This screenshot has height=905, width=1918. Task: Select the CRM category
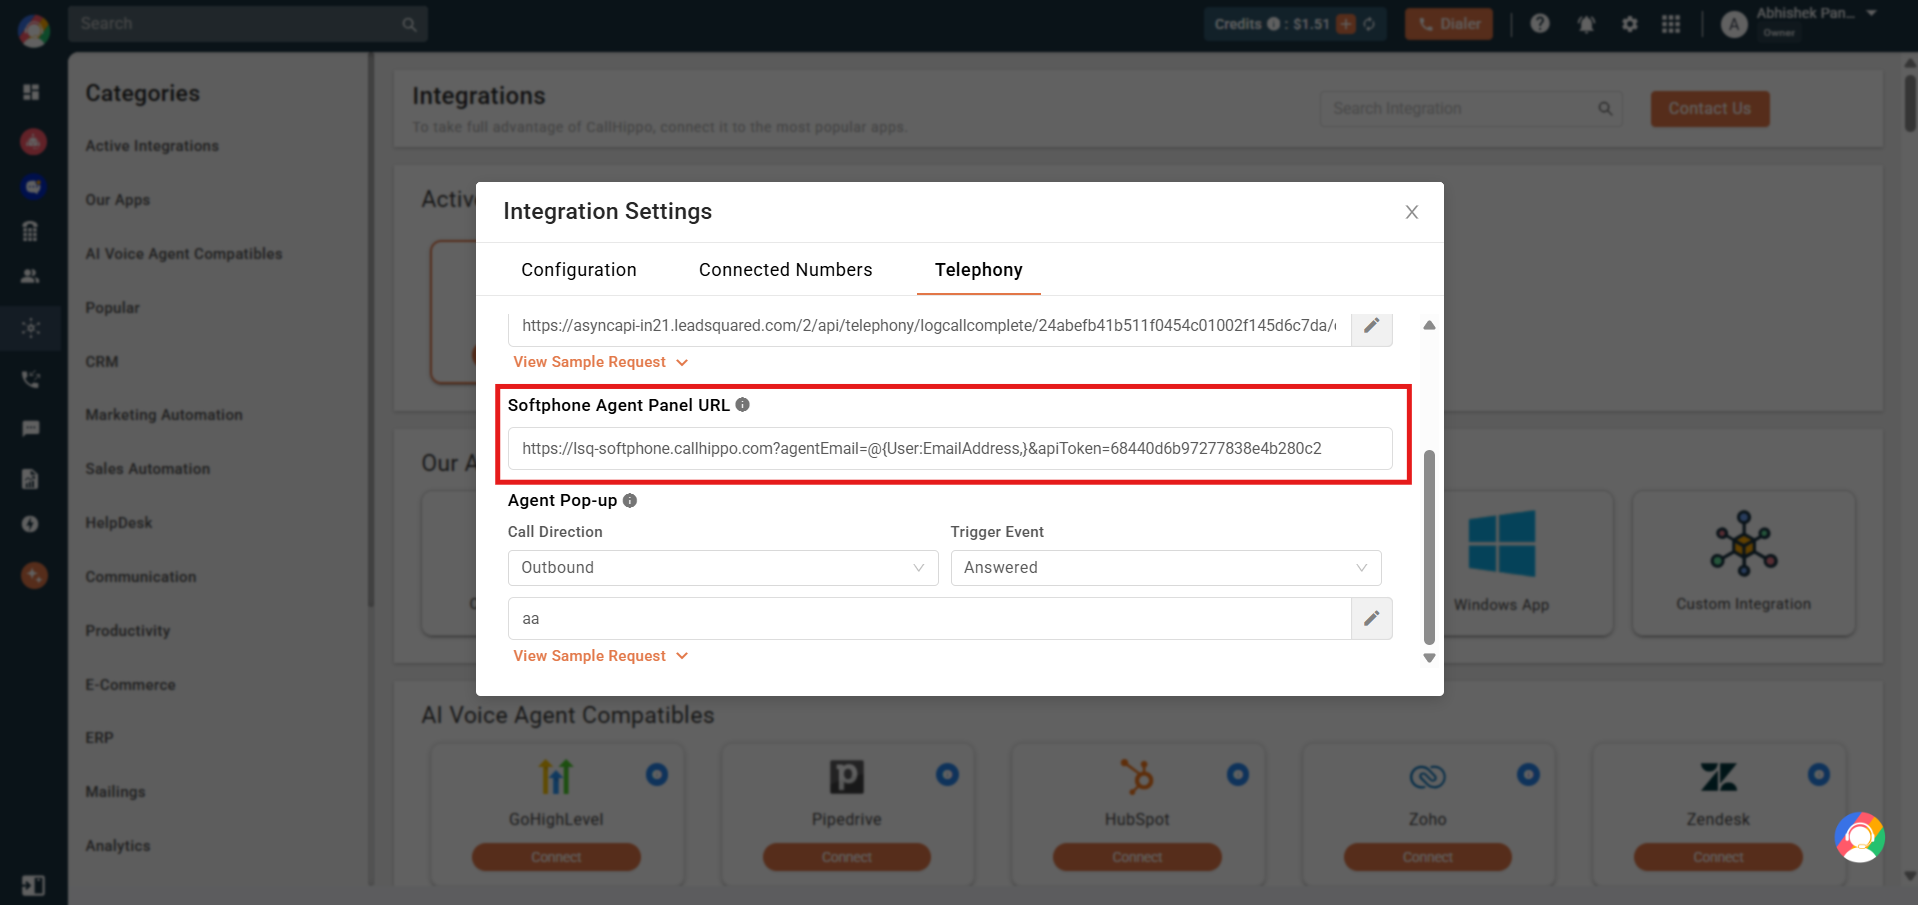point(102,362)
